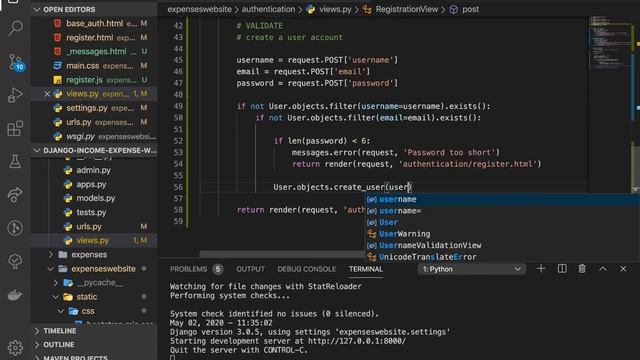Open base_auth.html in Open Editors
This screenshot has height=360, width=640.
point(94,24)
